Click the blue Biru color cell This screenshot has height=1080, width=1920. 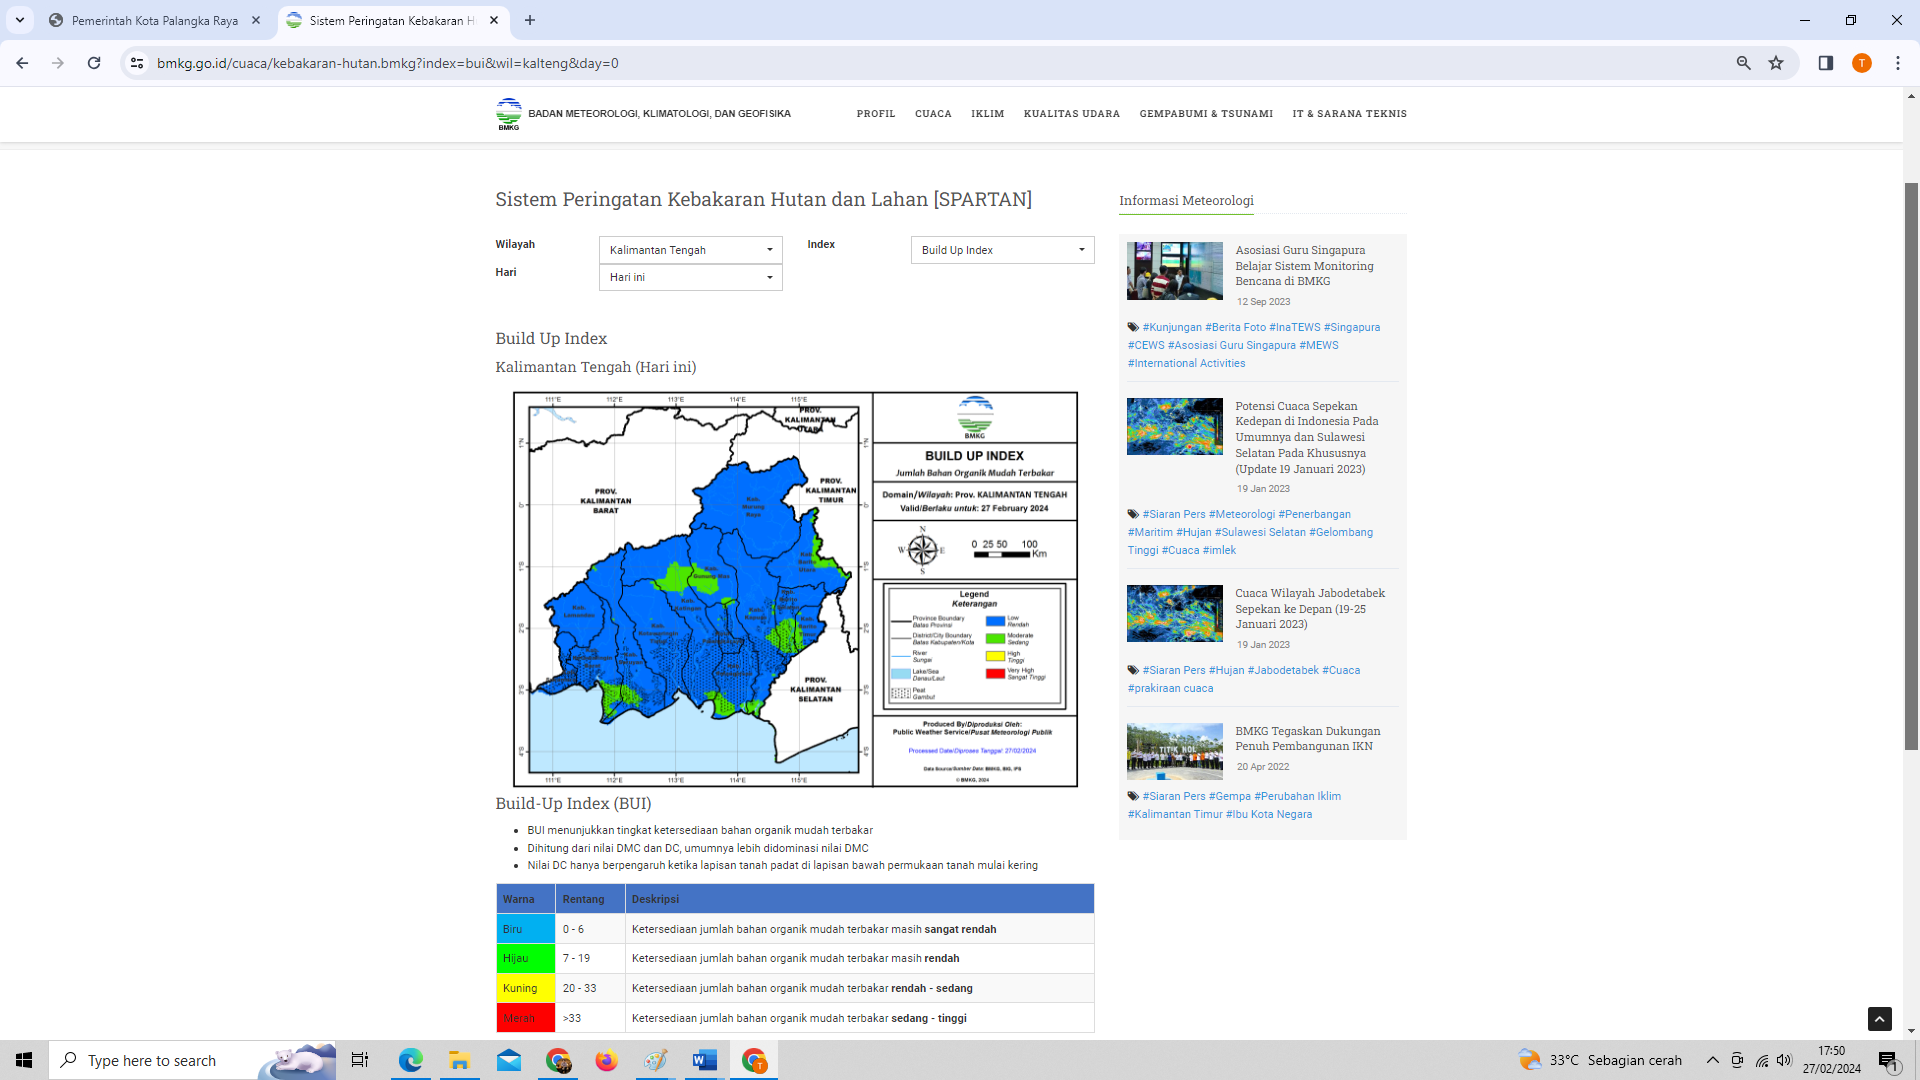coord(526,929)
